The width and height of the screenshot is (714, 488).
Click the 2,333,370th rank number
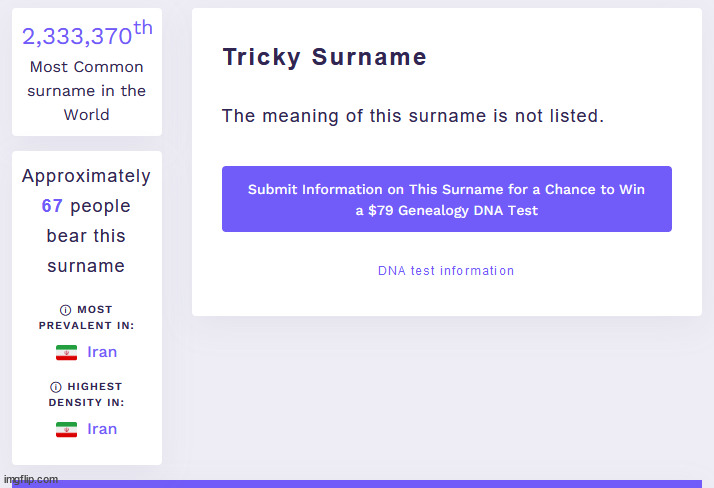pos(77,37)
